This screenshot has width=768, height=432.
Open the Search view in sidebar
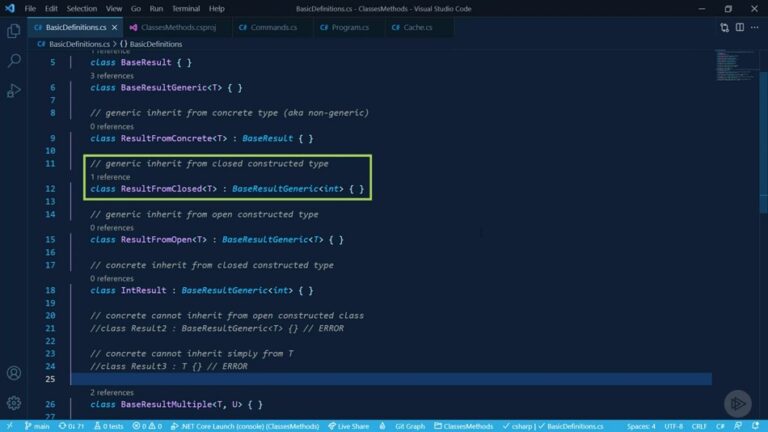point(14,61)
